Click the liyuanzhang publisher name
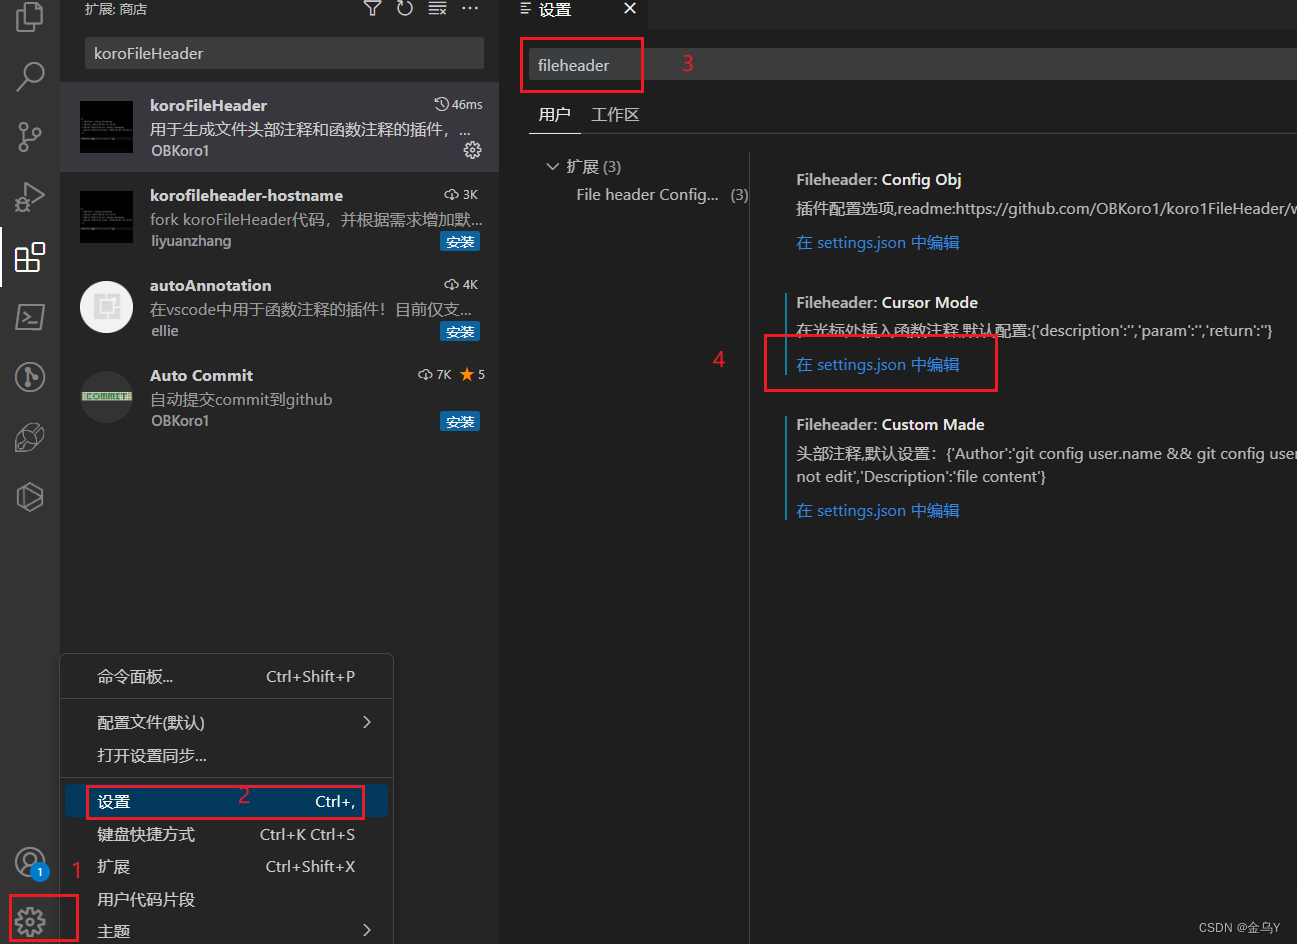The width and height of the screenshot is (1297, 944). [x=191, y=241]
